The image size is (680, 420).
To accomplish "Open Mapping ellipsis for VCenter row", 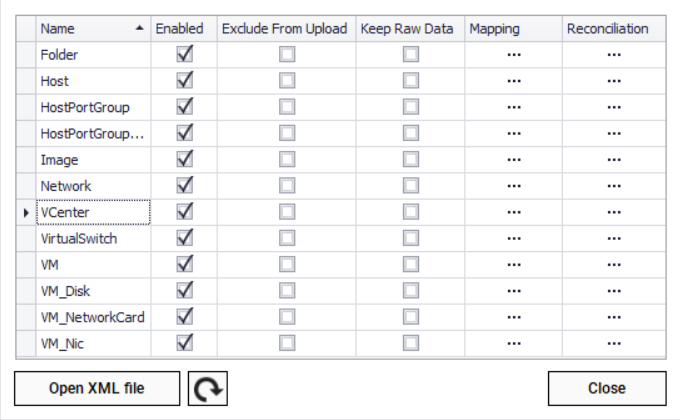I will (514, 212).
